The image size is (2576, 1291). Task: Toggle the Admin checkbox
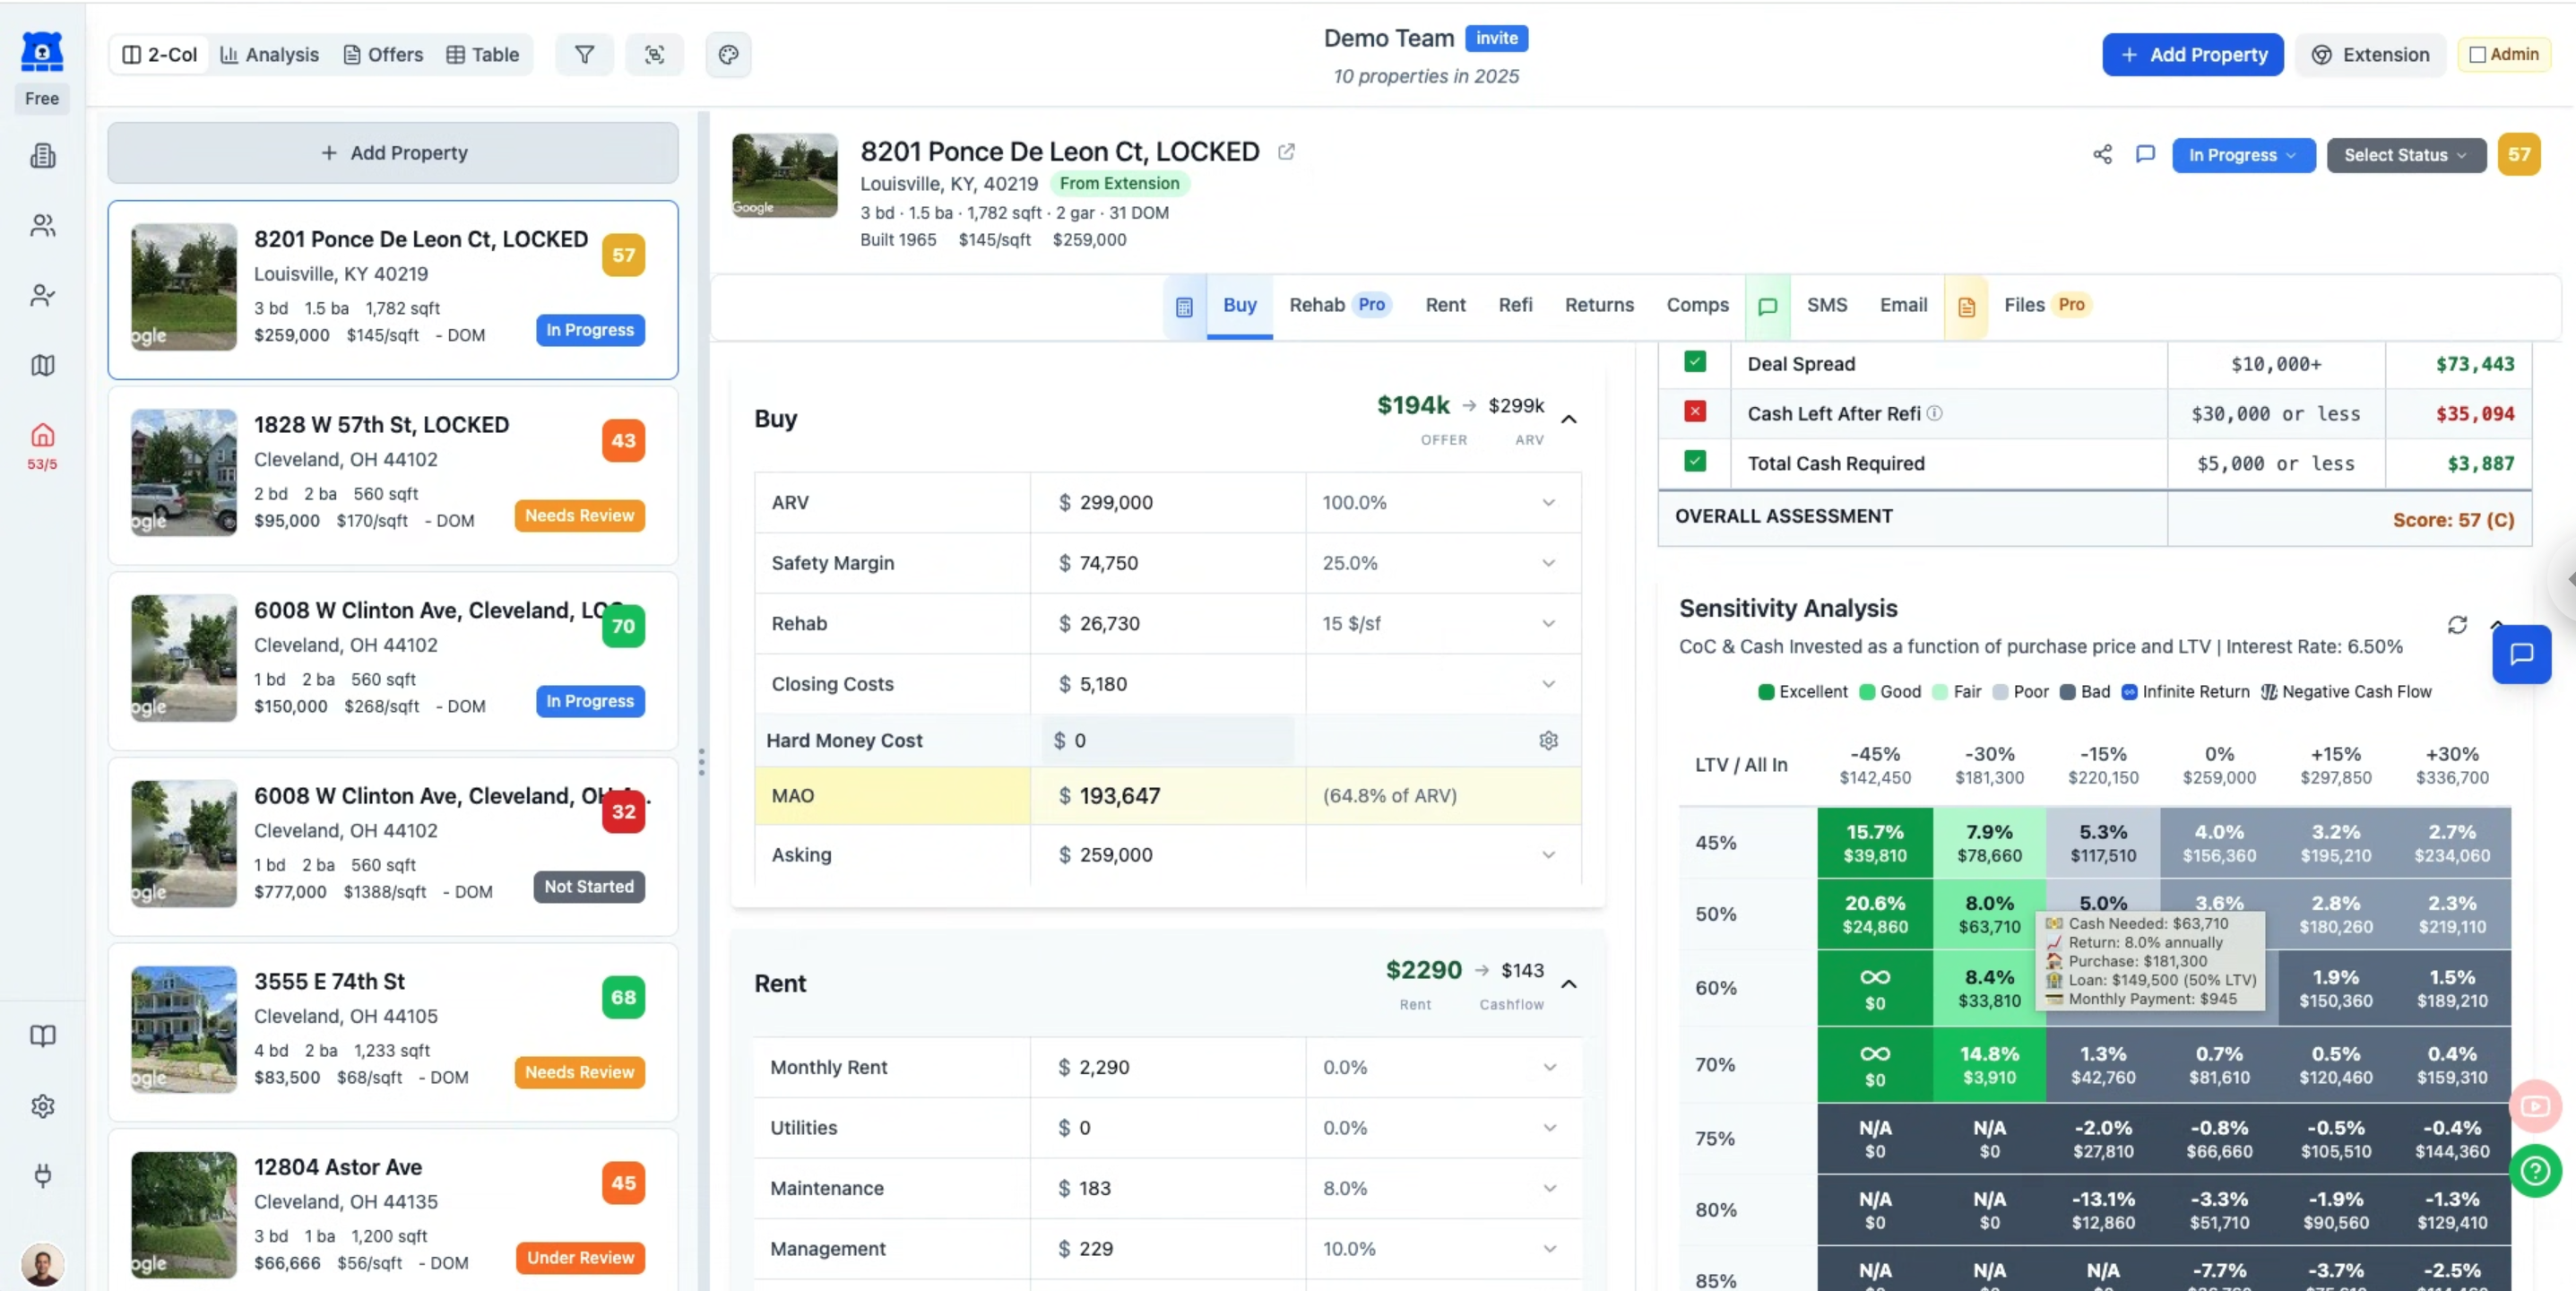coord(2477,55)
